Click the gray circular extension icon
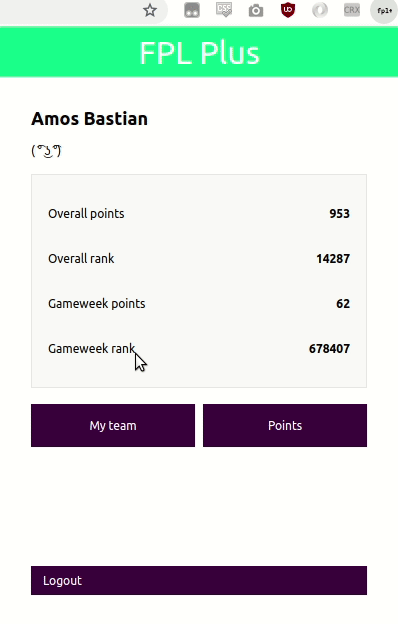The height and width of the screenshot is (624, 398). 320,10
